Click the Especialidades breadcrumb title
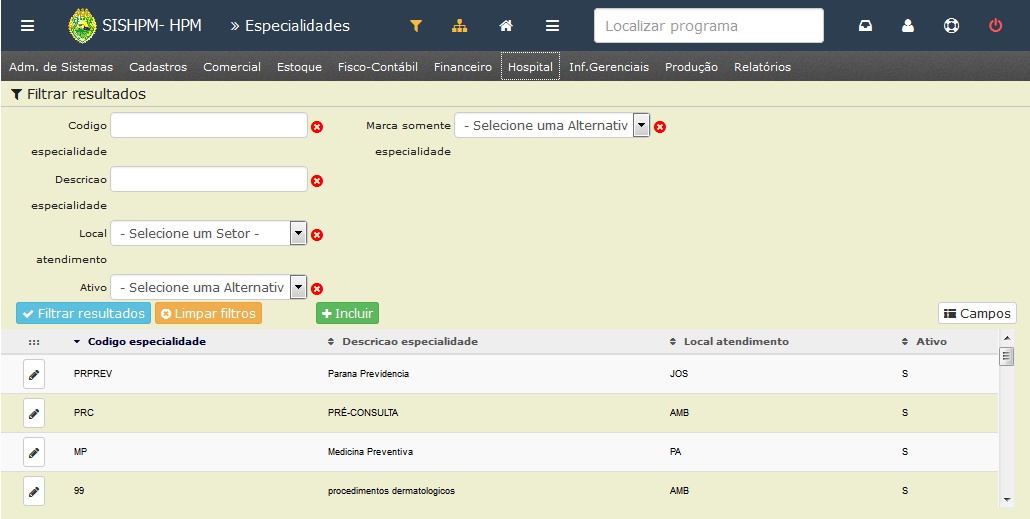Image resolution: width=1030 pixels, height=519 pixels. (298, 26)
